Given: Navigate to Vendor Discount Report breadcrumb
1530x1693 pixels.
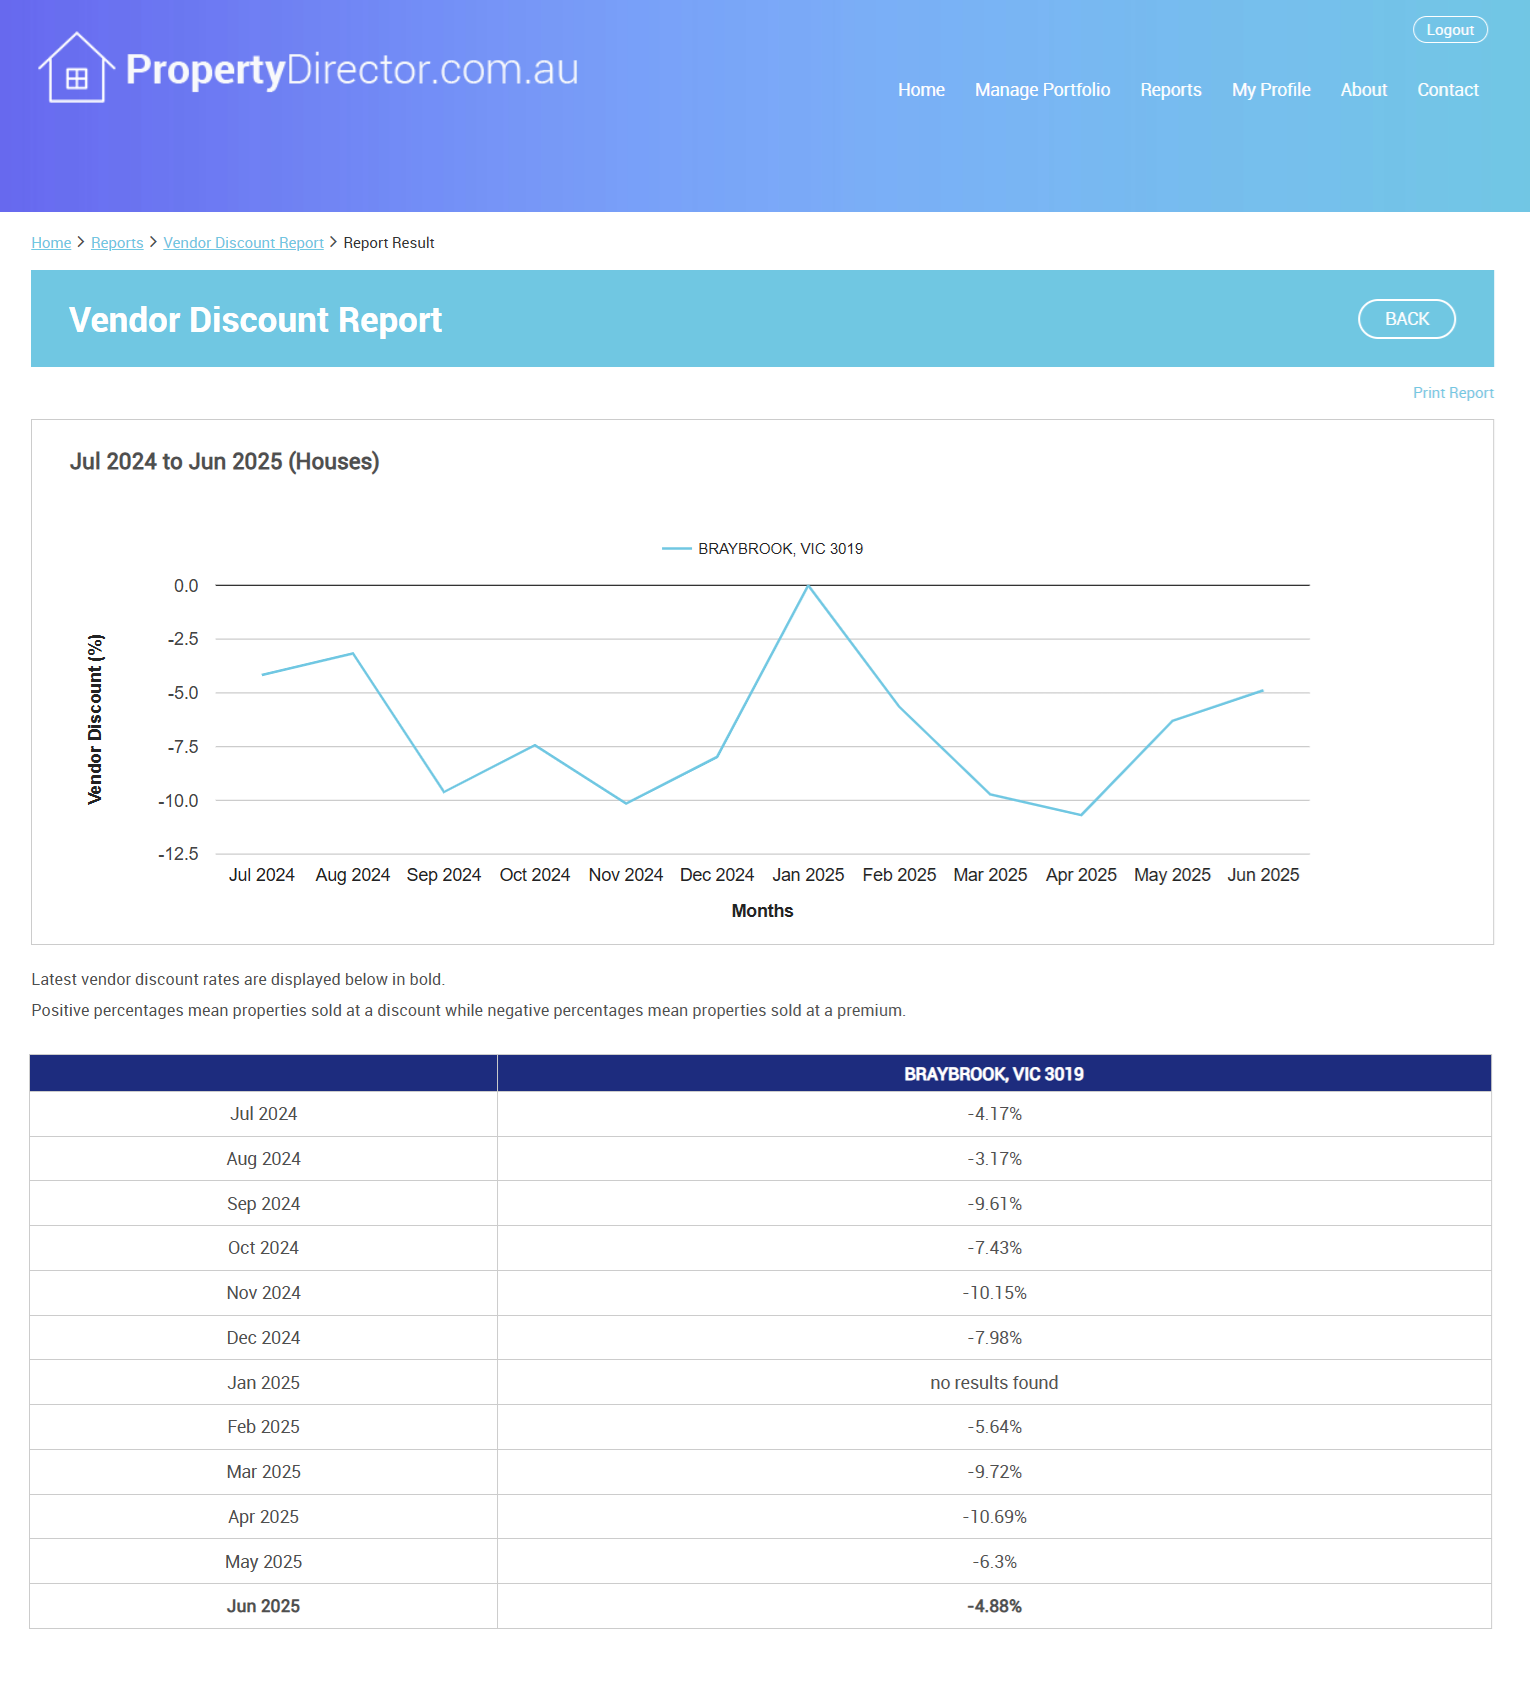Looking at the screenshot, I should click(x=243, y=243).
